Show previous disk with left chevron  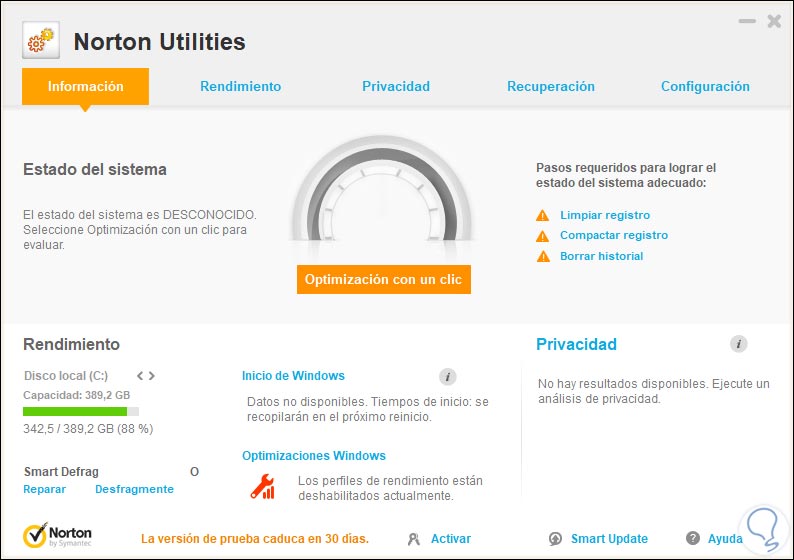(x=140, y=376)
